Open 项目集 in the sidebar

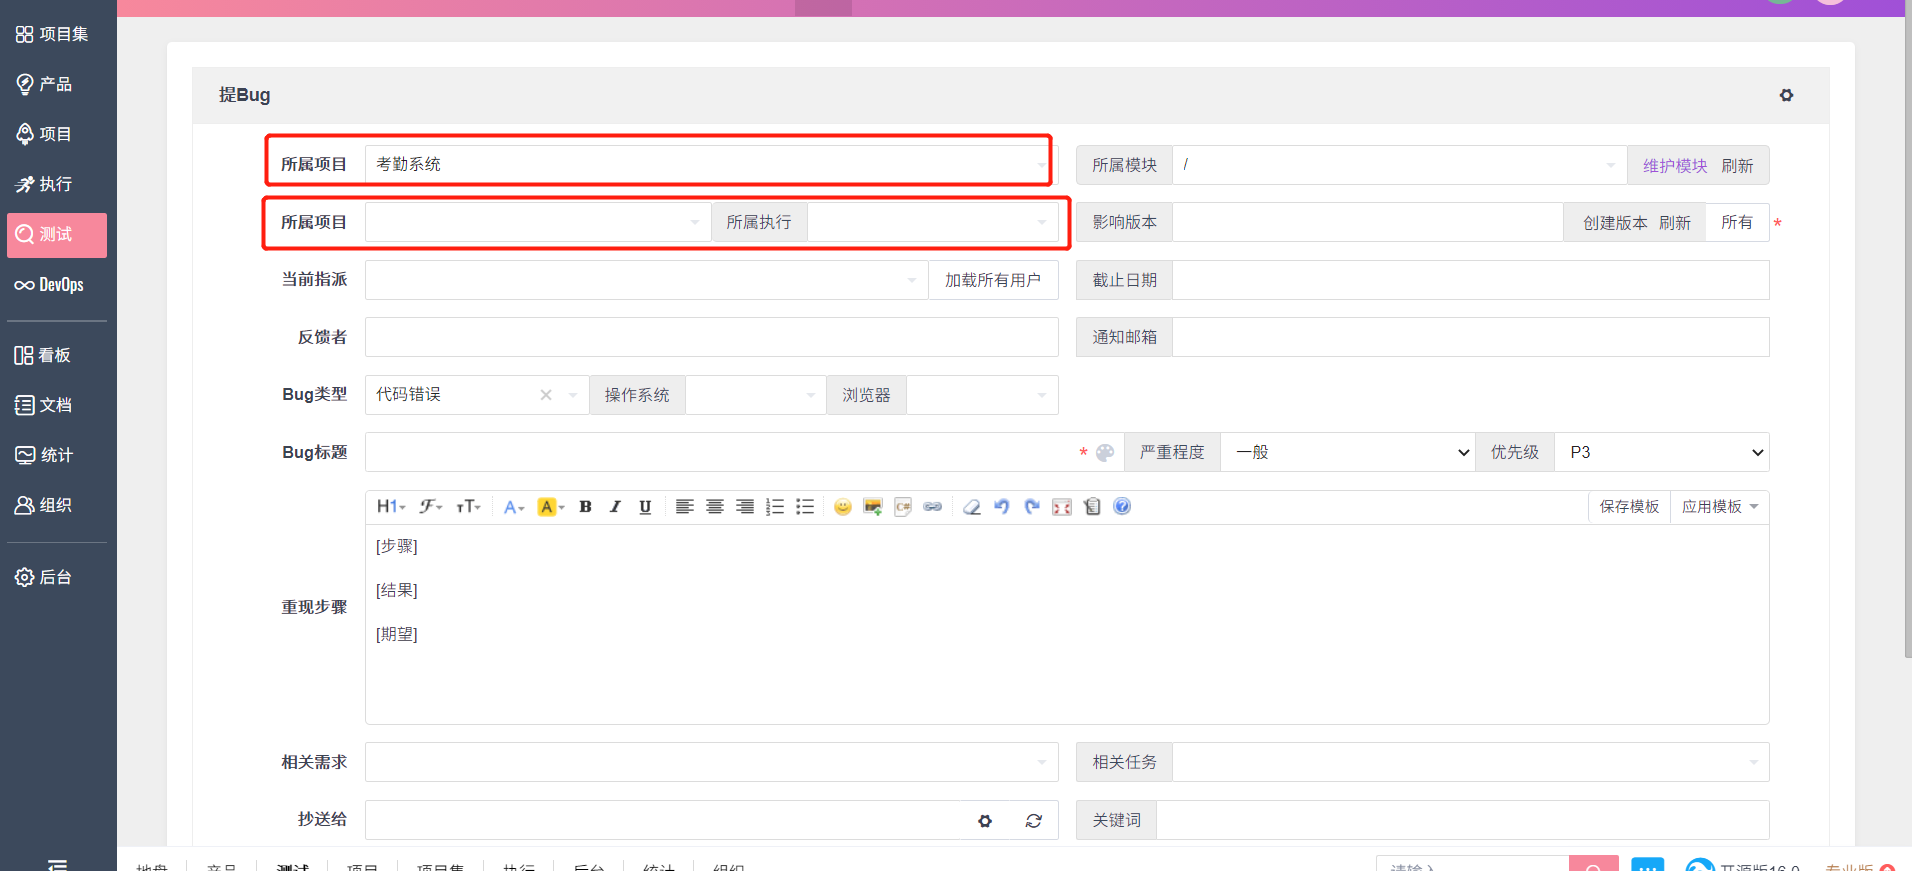pos(52,34)
